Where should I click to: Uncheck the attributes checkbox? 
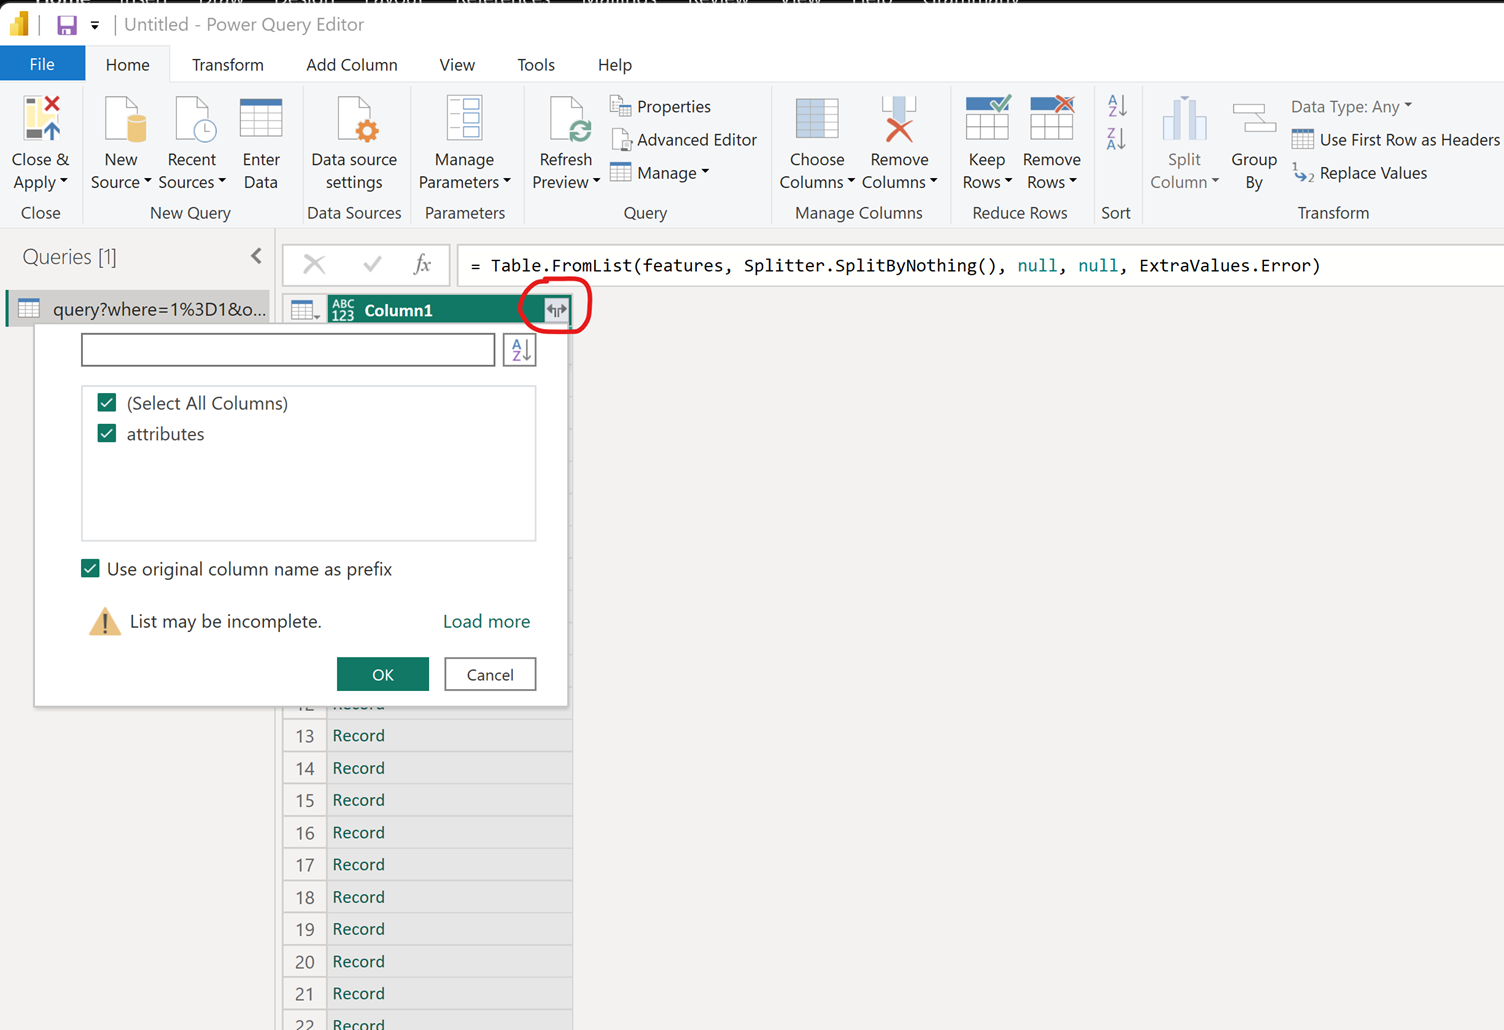pos(107,433)
